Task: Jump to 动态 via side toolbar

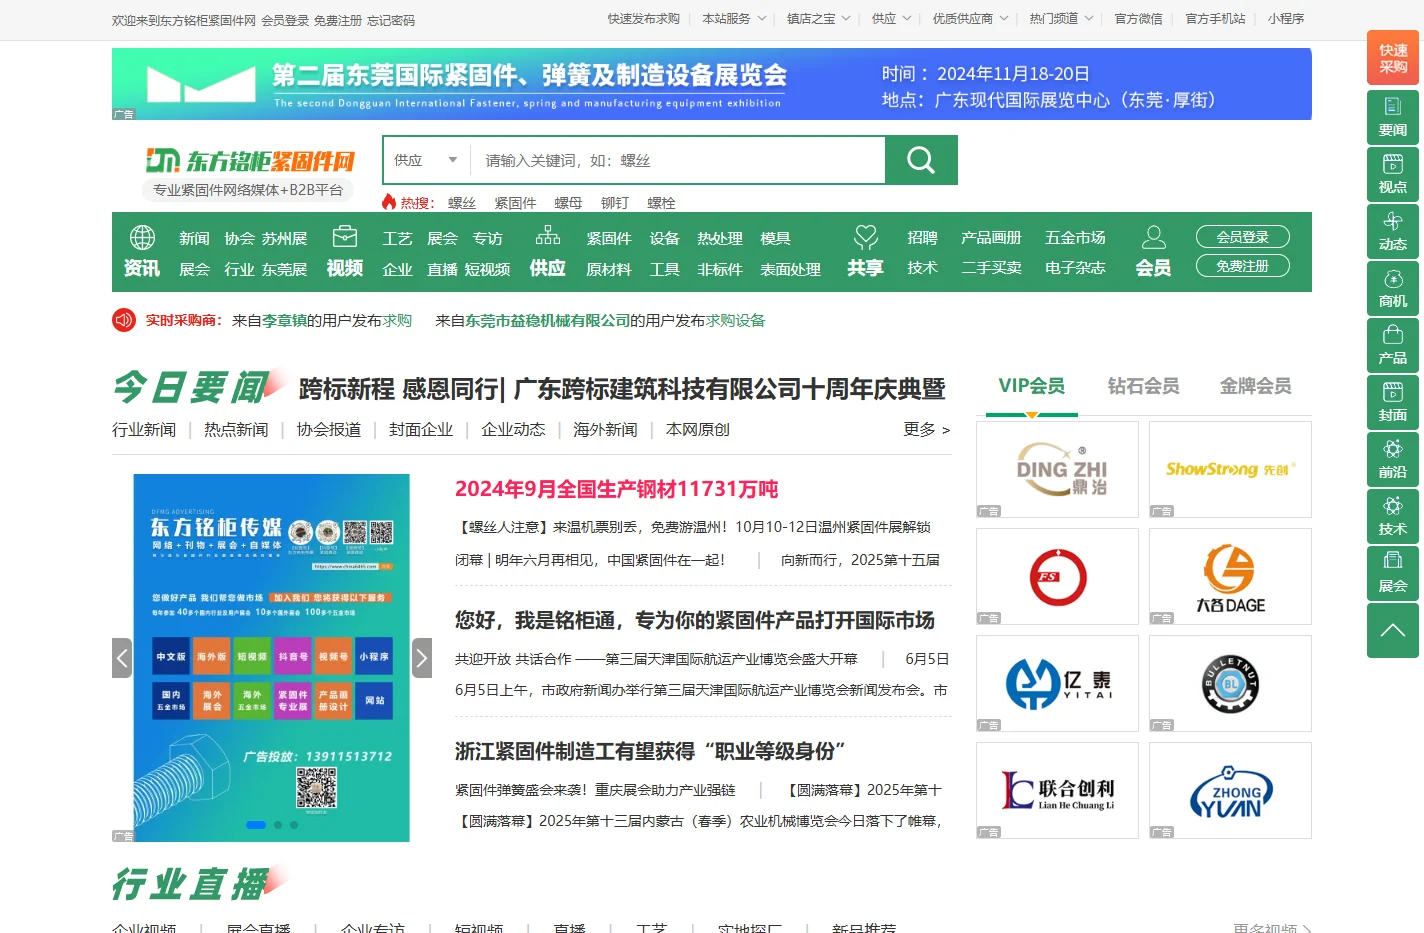Action: pos(1393,231)
